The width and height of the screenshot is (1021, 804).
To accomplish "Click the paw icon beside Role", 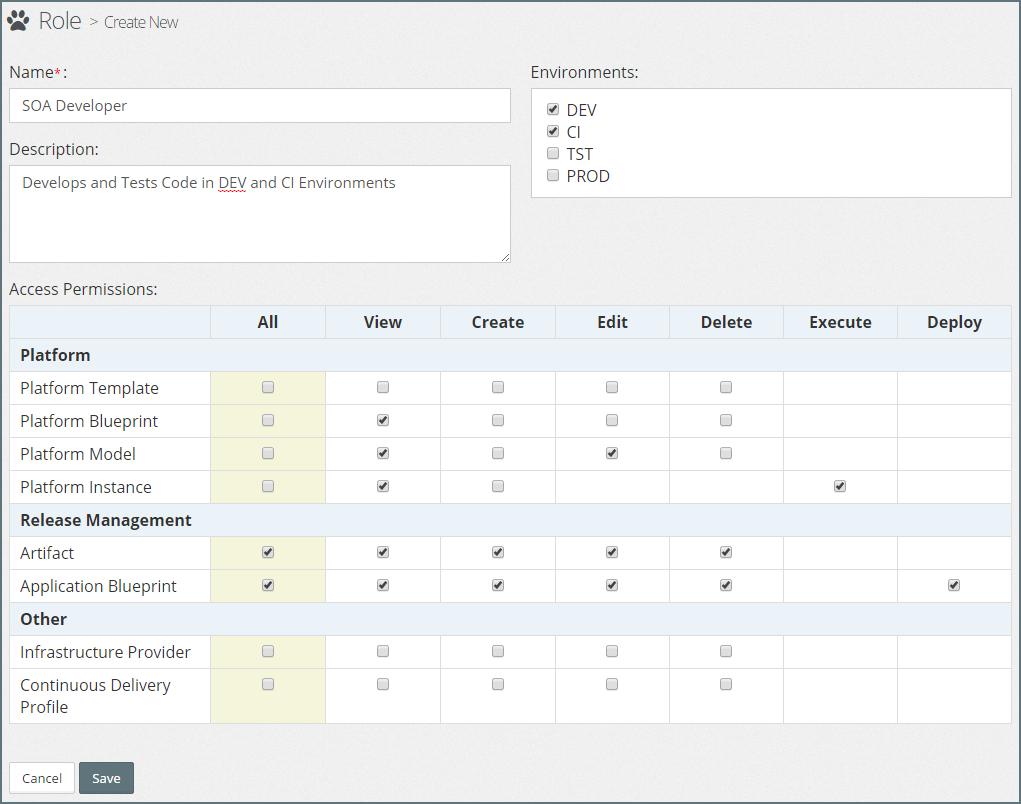I will pos(18,21).
